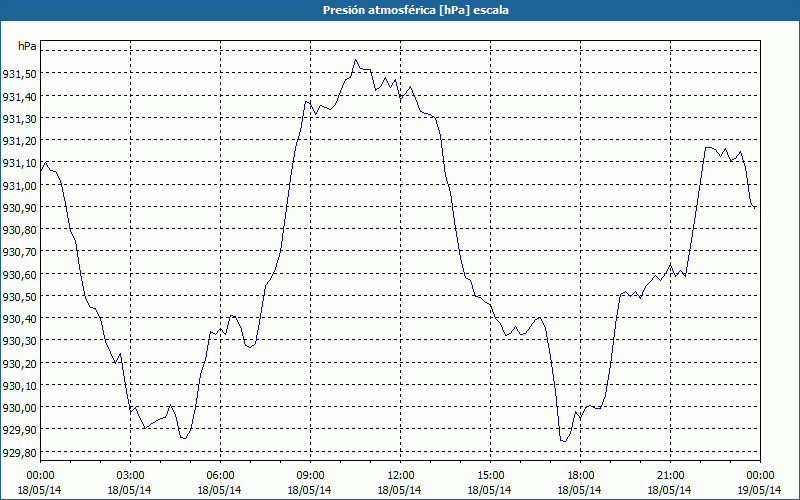Image resolution: width=800 pixels, height=500 pixels.
Task: Click the lowest dip of the curve before 18:00
Action: pyautogui.click(x=564, y=441)
